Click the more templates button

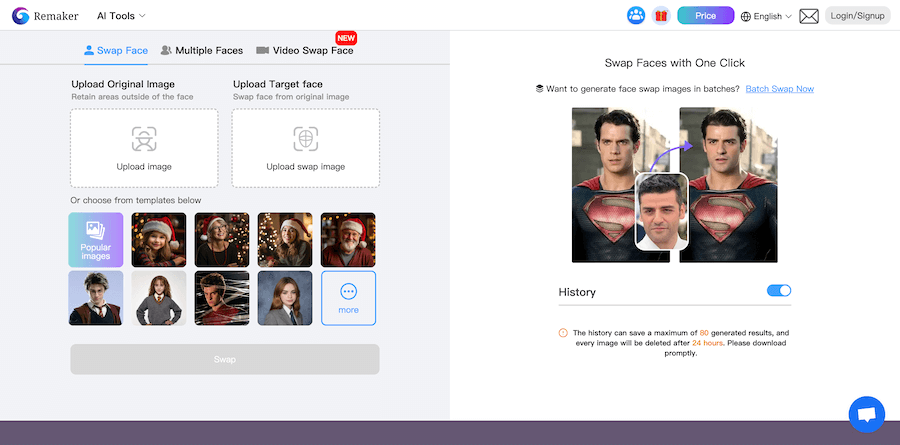click(x=348, y=298)
